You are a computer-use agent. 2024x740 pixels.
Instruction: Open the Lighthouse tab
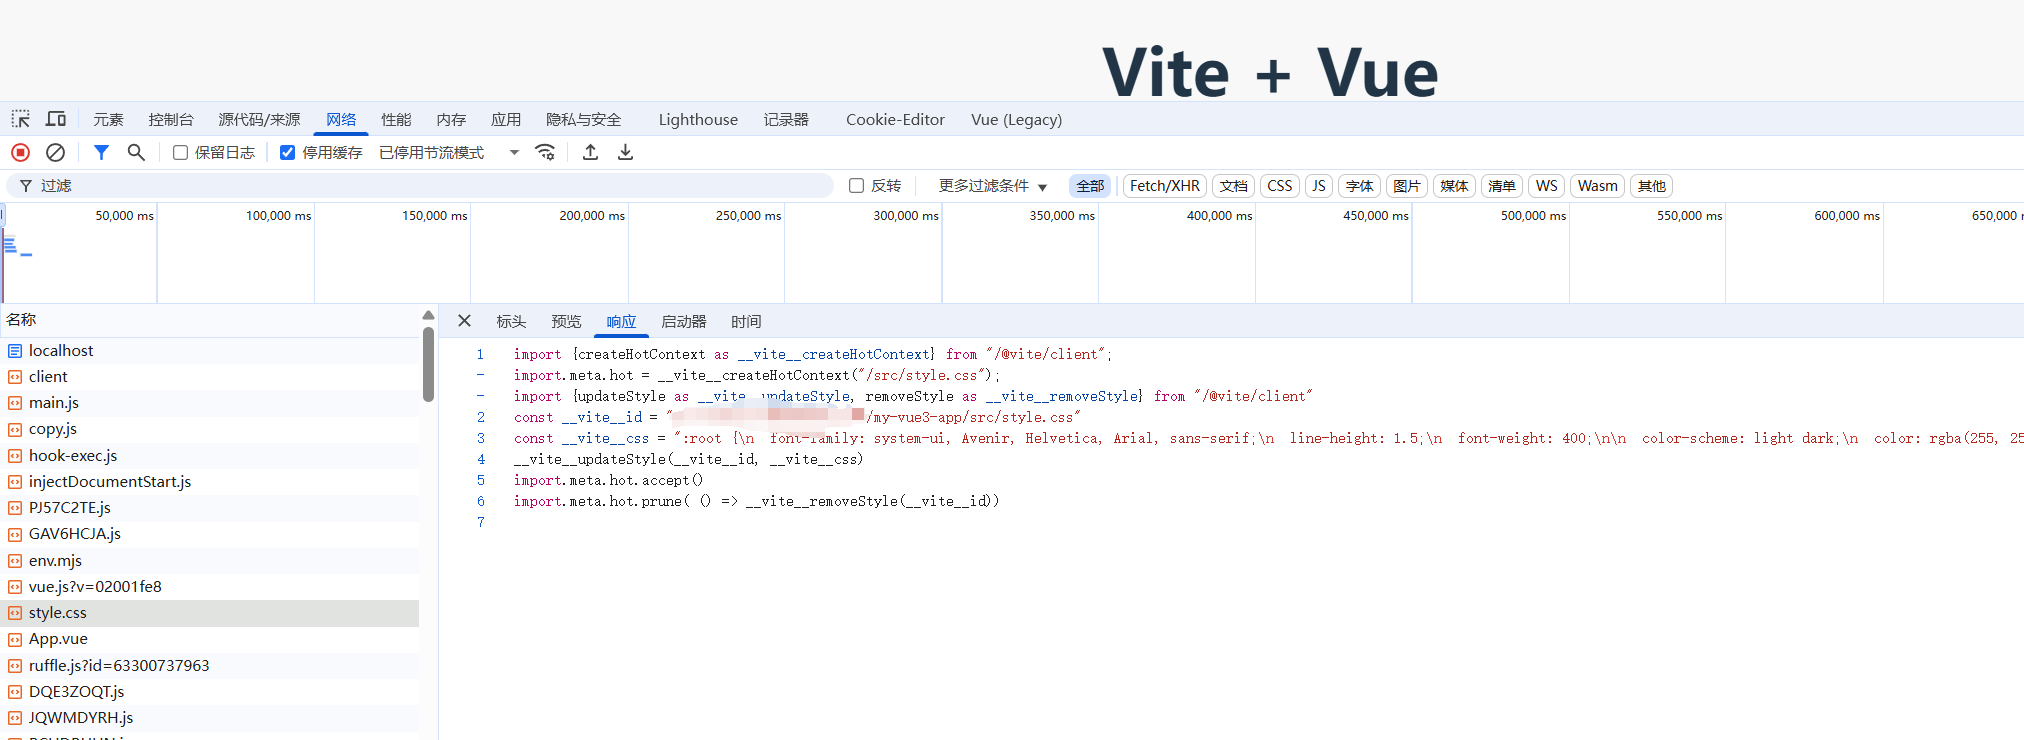pyautogui.click(x=698, y=120)
